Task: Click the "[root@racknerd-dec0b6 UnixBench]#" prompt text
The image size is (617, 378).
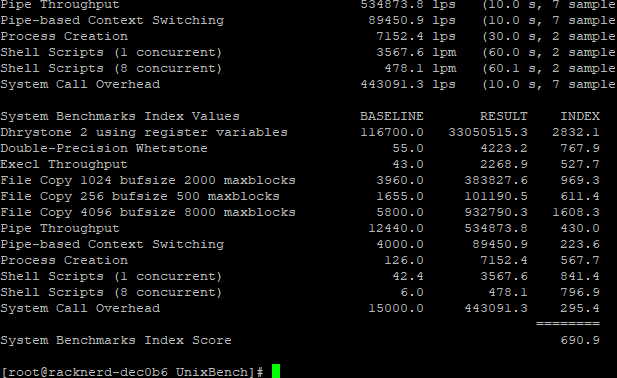Action: [132, 372]
